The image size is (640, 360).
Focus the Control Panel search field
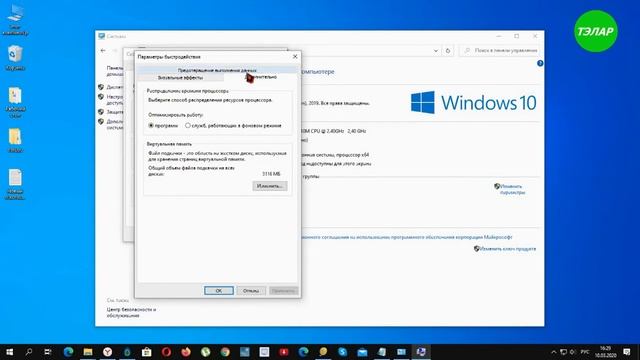501,51
